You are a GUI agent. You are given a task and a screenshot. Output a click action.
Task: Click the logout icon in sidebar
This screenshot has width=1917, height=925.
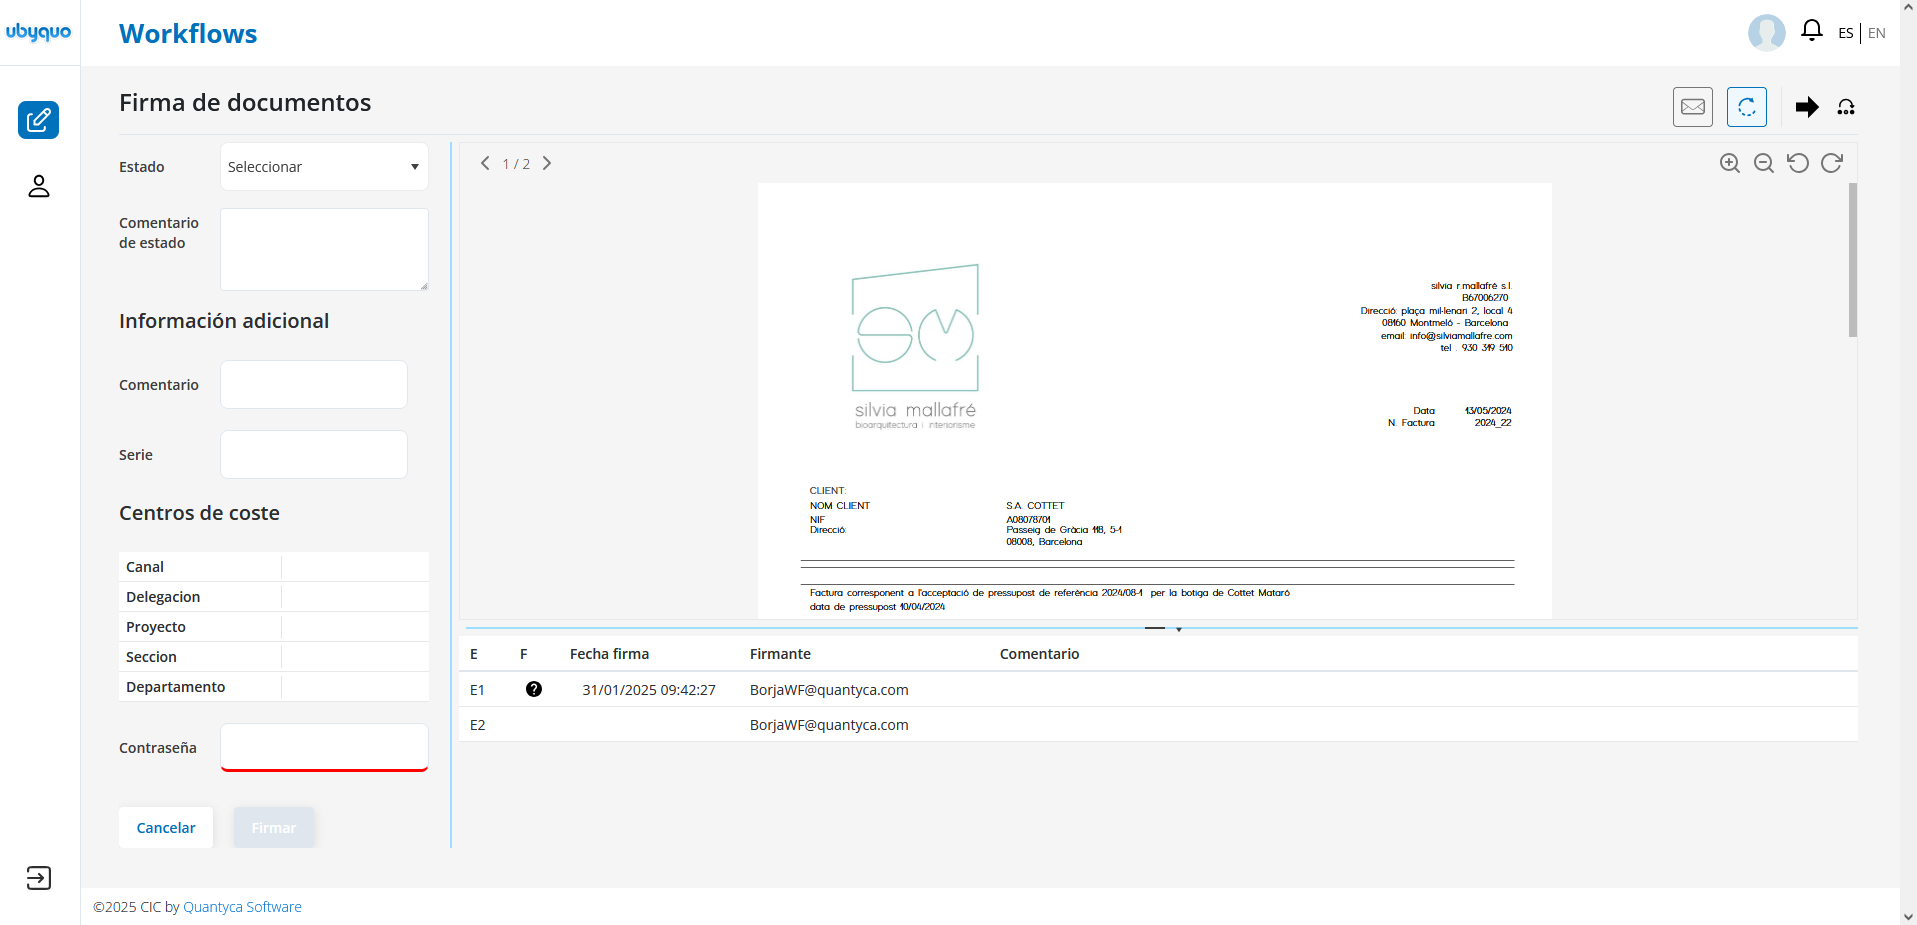pyautogui.click(x=38, y=878)
